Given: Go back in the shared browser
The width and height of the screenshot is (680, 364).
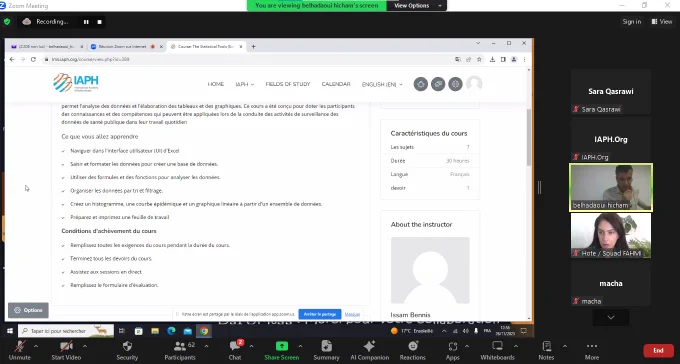Looking at the screenshot, I should 12,59.
